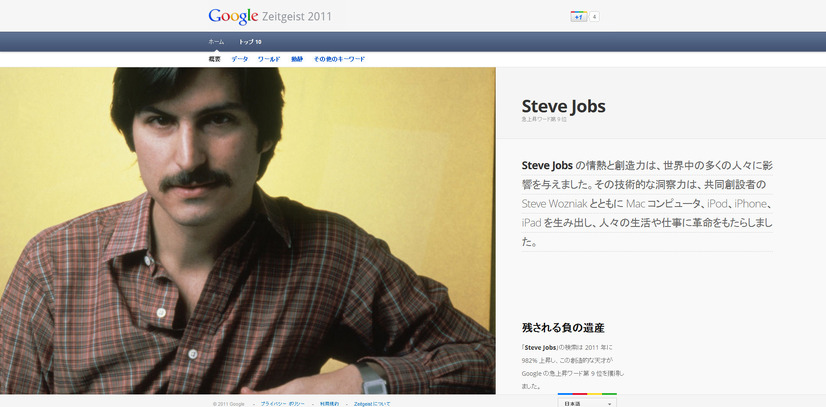This screenshot has width=826, height=407.
Task: Click the Google logo
Action: click(x=233, y=16)
